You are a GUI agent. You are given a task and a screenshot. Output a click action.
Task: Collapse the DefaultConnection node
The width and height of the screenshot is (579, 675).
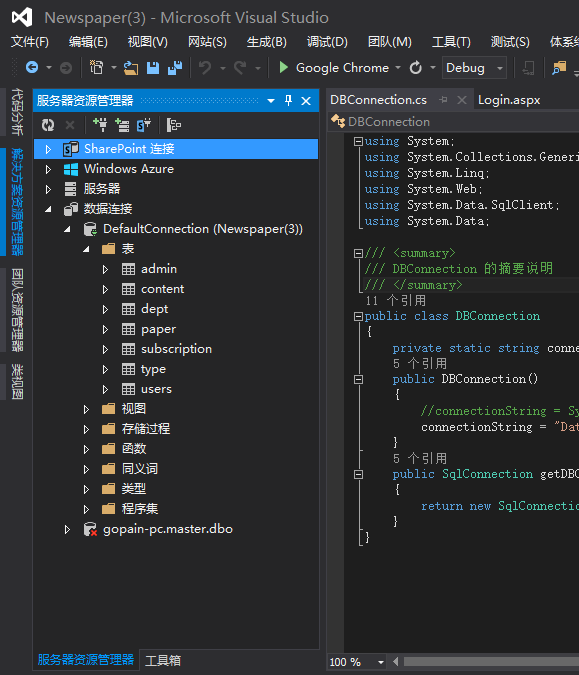point(68,229)
